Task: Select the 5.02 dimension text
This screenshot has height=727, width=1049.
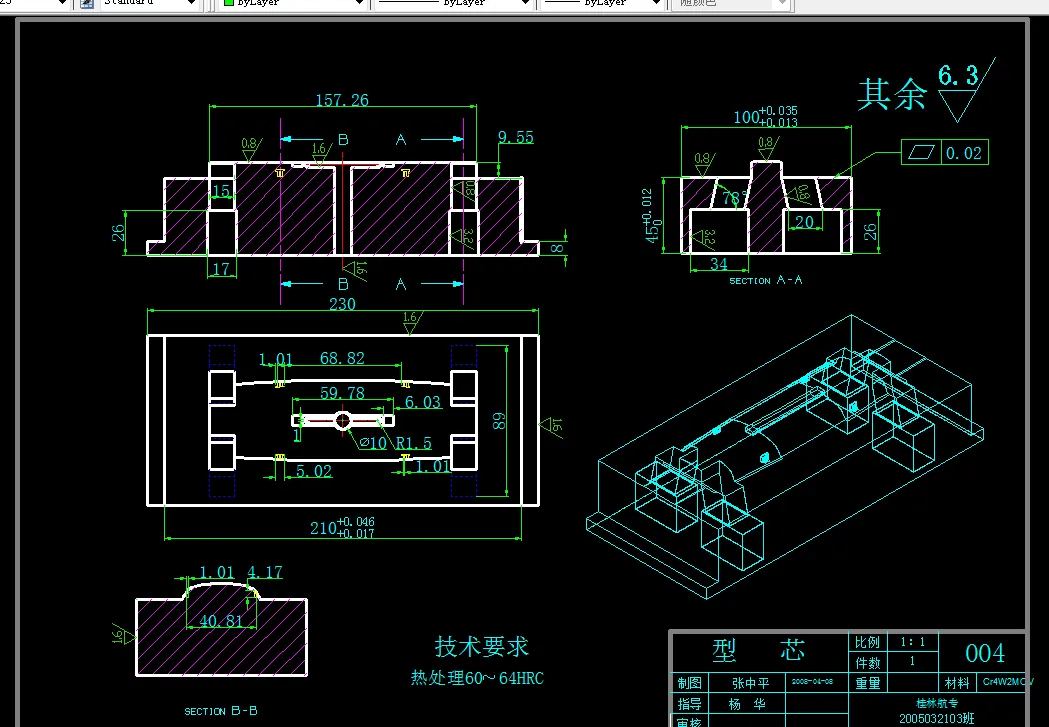Action: pyautogui.click(x=314, y=471)
